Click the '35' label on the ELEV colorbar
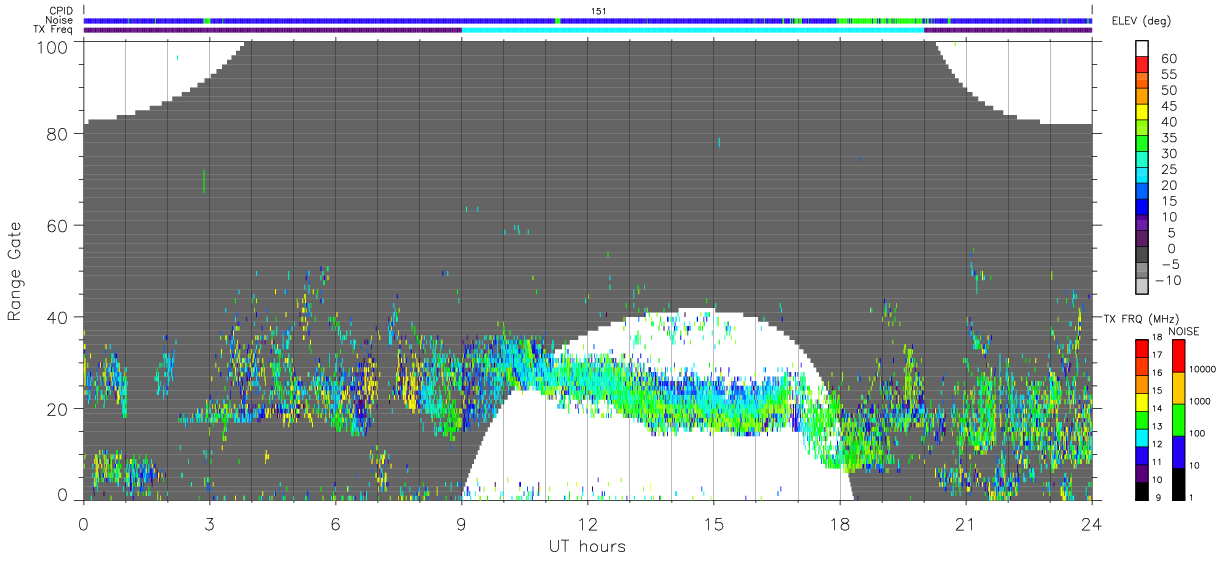This screenshot has width=1228, height=567. click(1168, 137)
